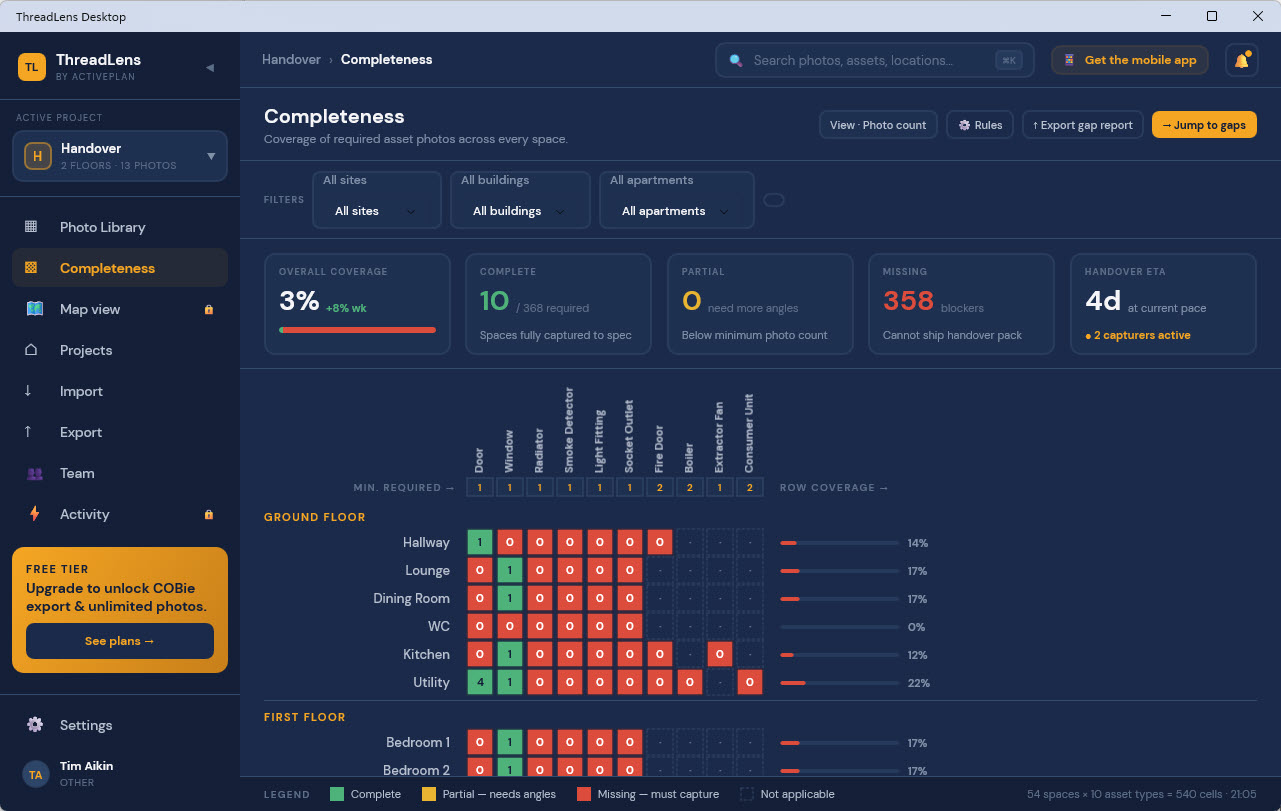Screen dimensions: 1281x811
Task: Open Settings in the sidebar
Action: click(120, 725)
